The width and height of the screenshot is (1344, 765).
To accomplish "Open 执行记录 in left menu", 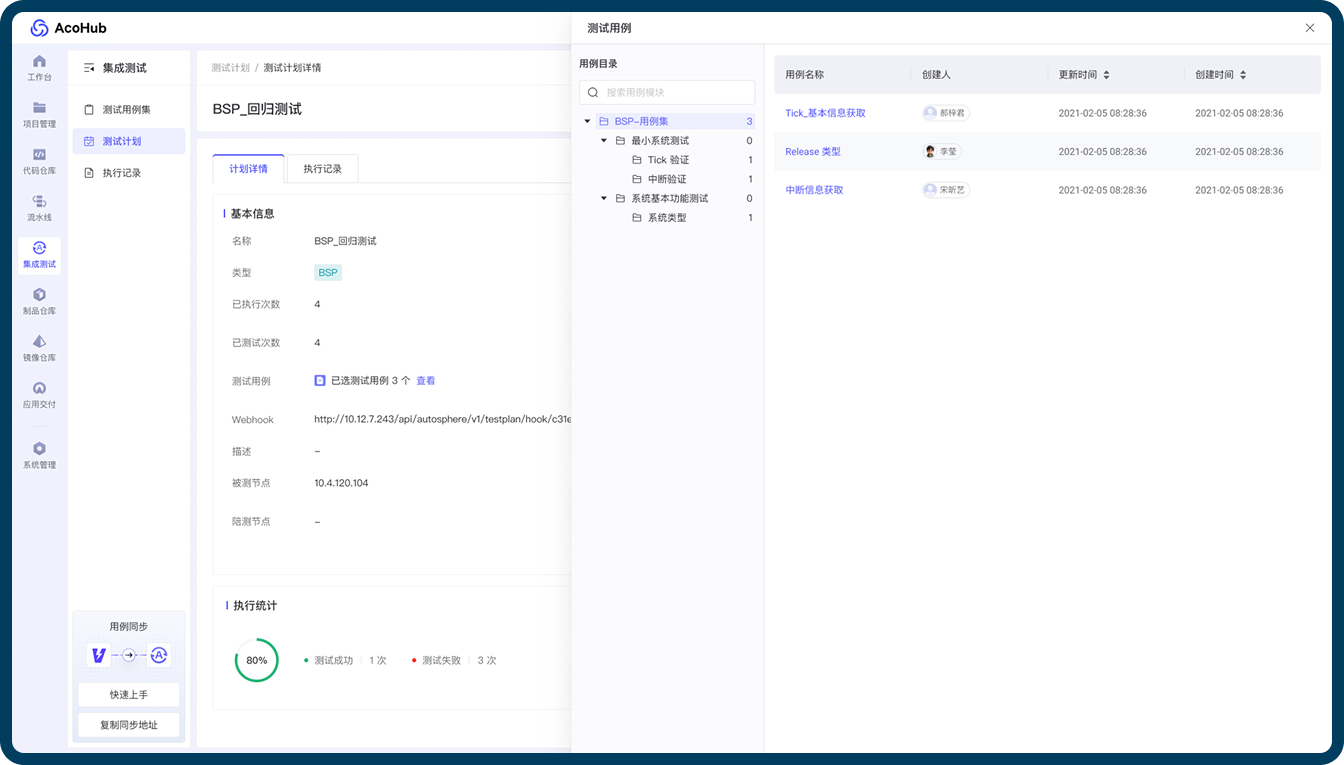I will (x=129, y=173).
